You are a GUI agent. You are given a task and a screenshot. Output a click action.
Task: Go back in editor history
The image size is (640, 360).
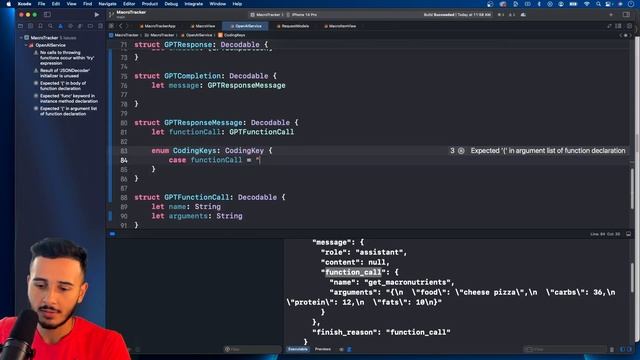point(120,26)
